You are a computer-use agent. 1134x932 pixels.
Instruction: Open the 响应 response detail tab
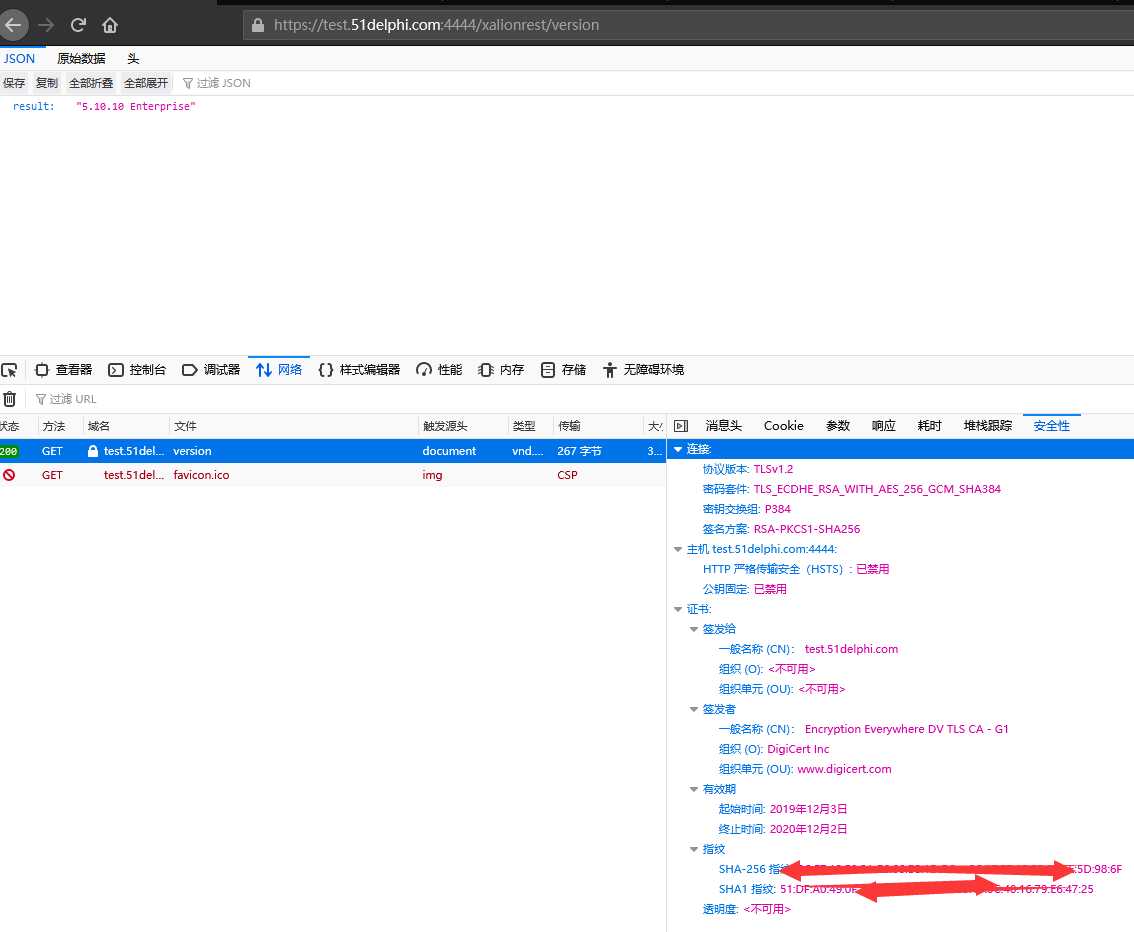884,426
